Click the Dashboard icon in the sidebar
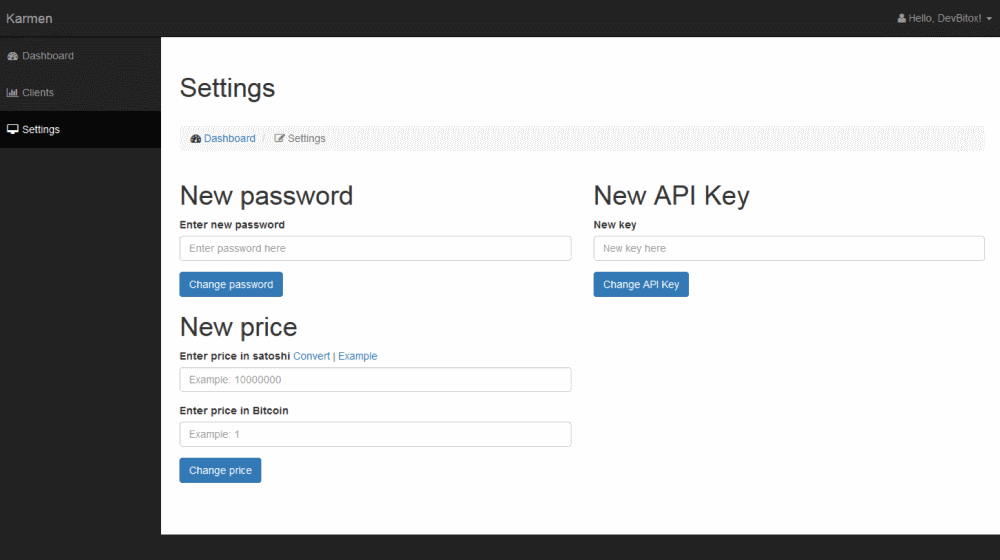The width and height of the screenshot is (1000, 560). click(12, 56)
